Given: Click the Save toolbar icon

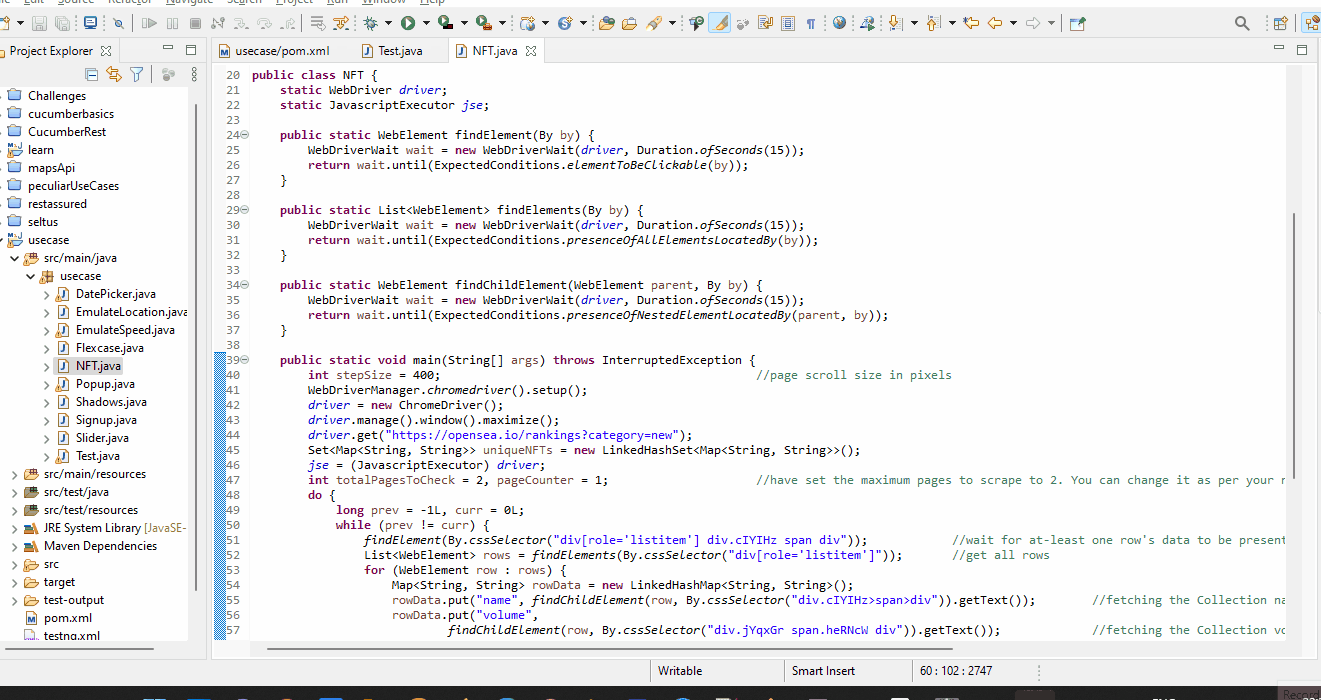Looking at the screenshot, I should click(39, 23).
